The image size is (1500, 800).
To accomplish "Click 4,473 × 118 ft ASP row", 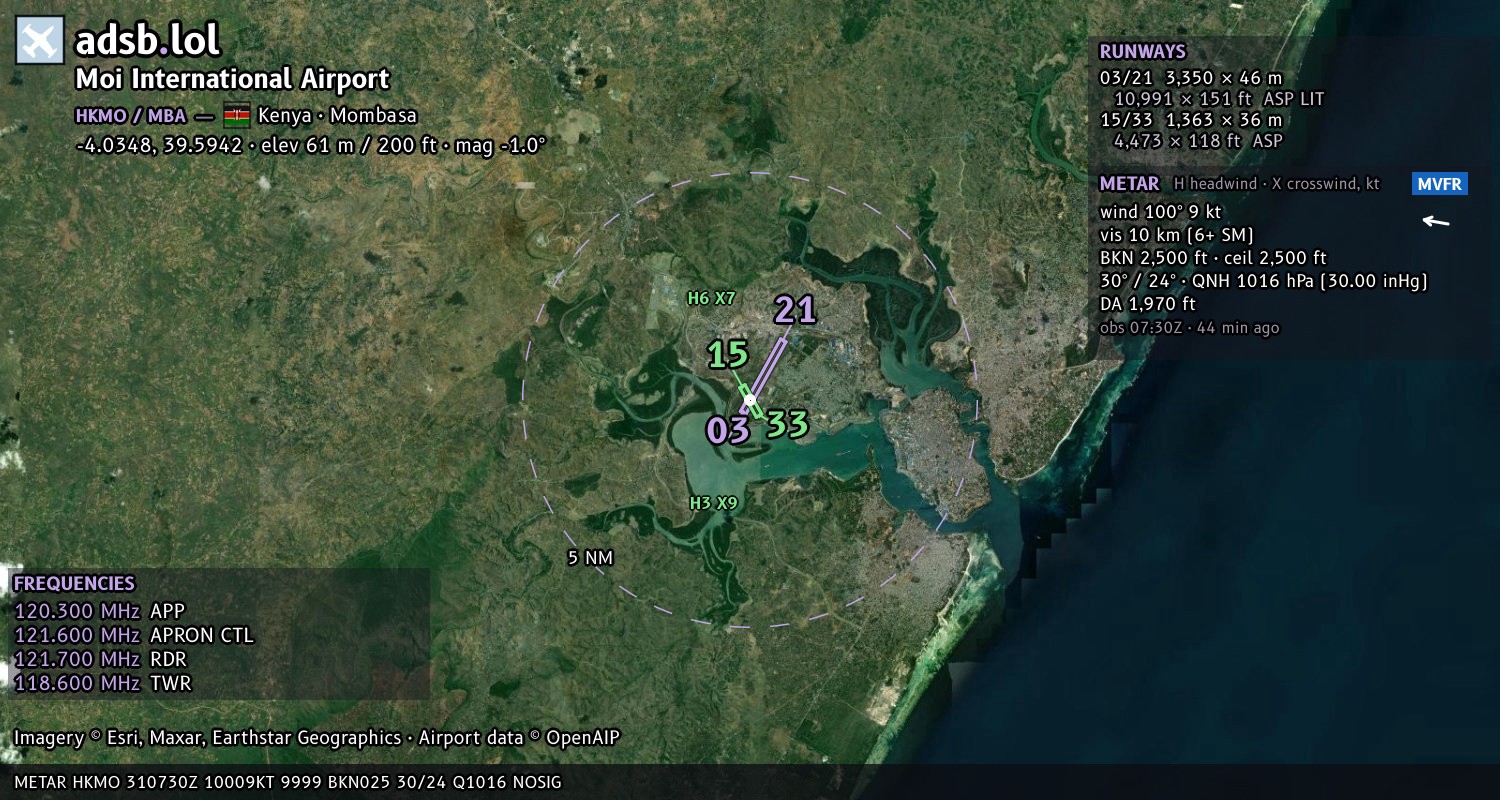I will tap(1197, 141).
